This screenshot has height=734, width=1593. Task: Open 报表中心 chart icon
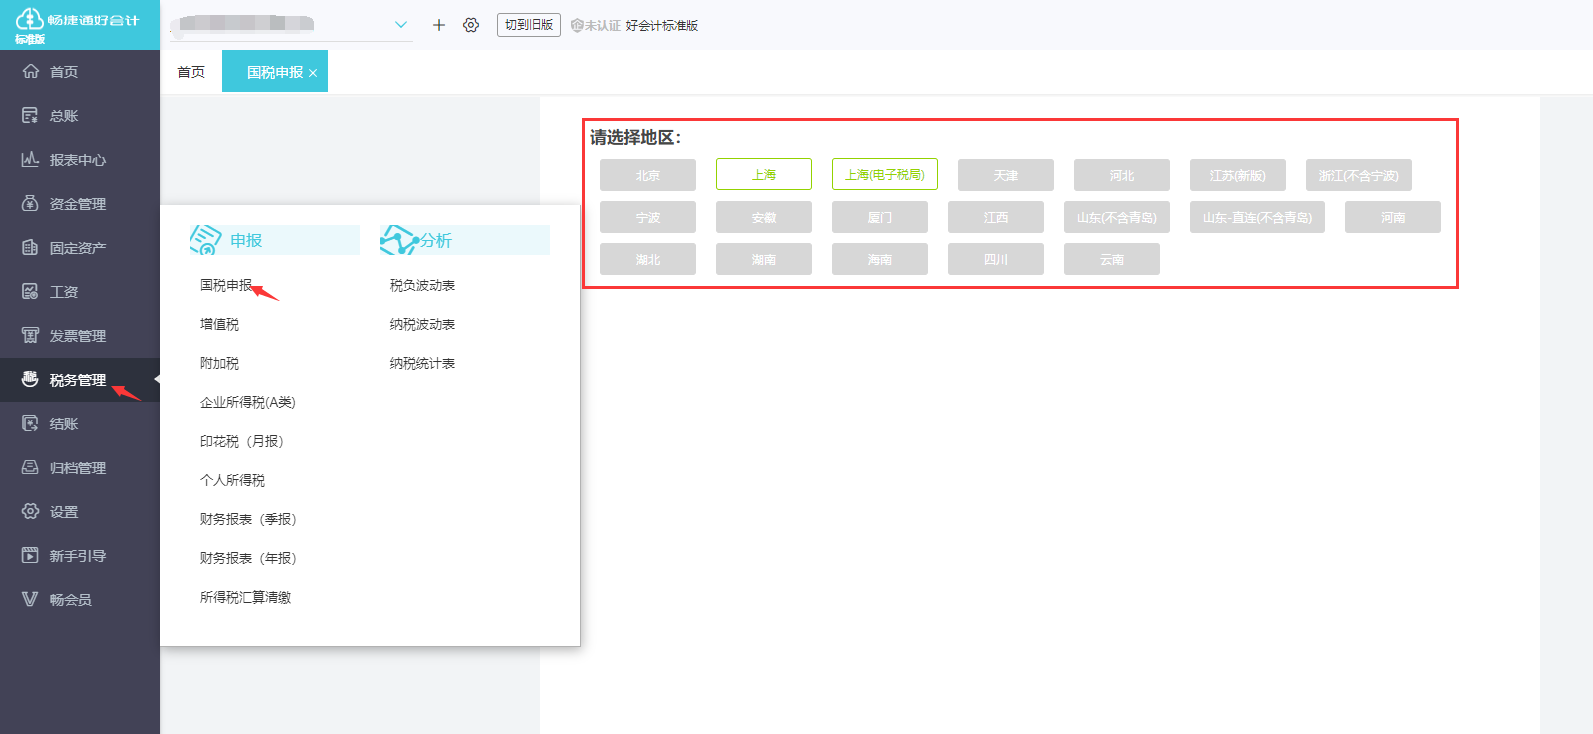pos(30,160)
